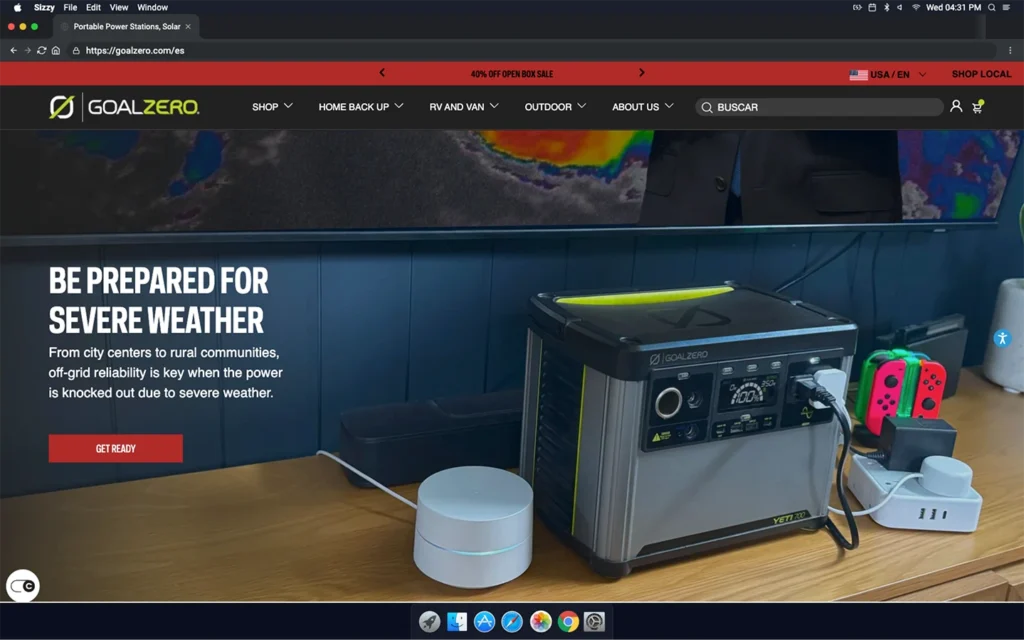Toggle the cookie consent switch
The width and height of the screenshot is (1024, 640).
23,586
